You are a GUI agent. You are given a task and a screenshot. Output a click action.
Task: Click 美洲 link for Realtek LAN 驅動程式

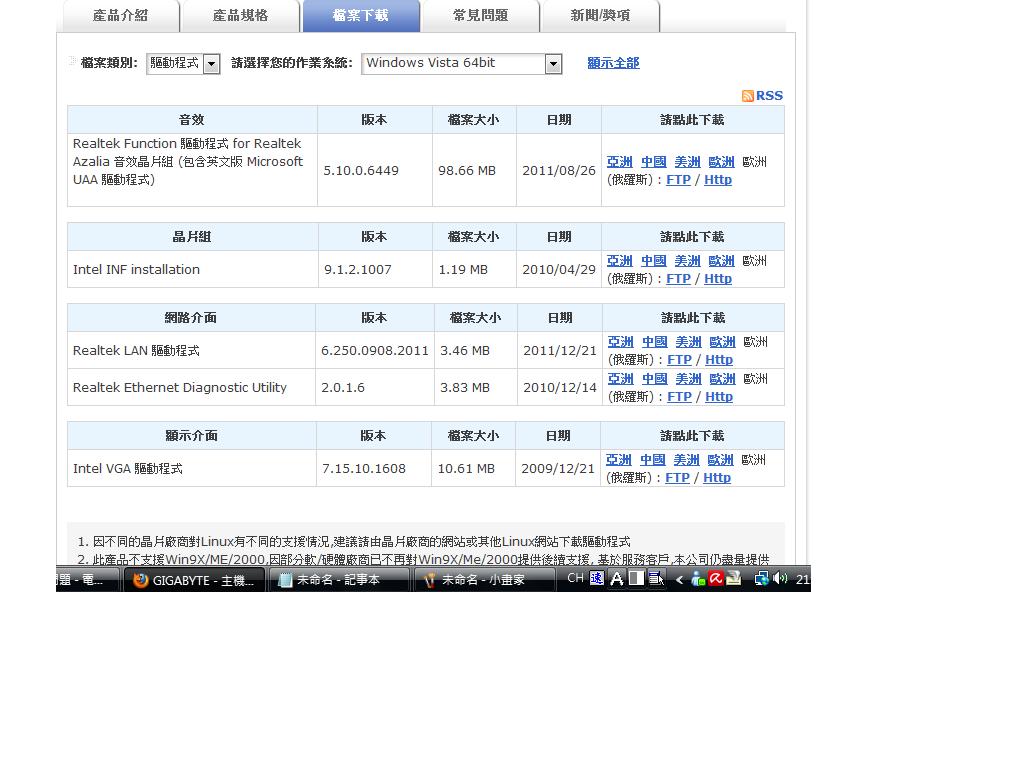[x=689, y=342]
